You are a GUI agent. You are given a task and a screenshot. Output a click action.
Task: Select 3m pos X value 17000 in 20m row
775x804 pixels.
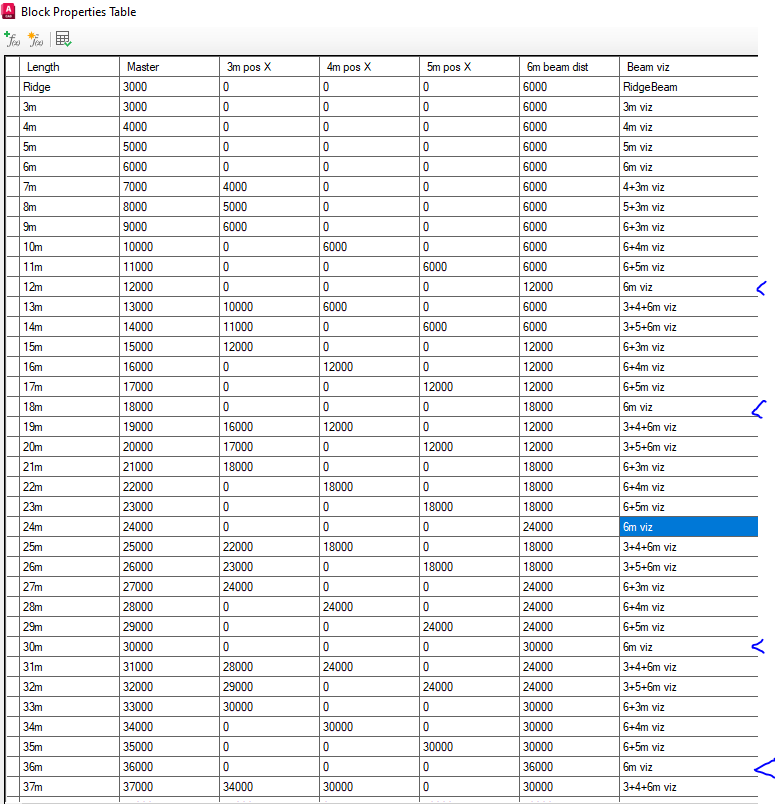[269, 447]
